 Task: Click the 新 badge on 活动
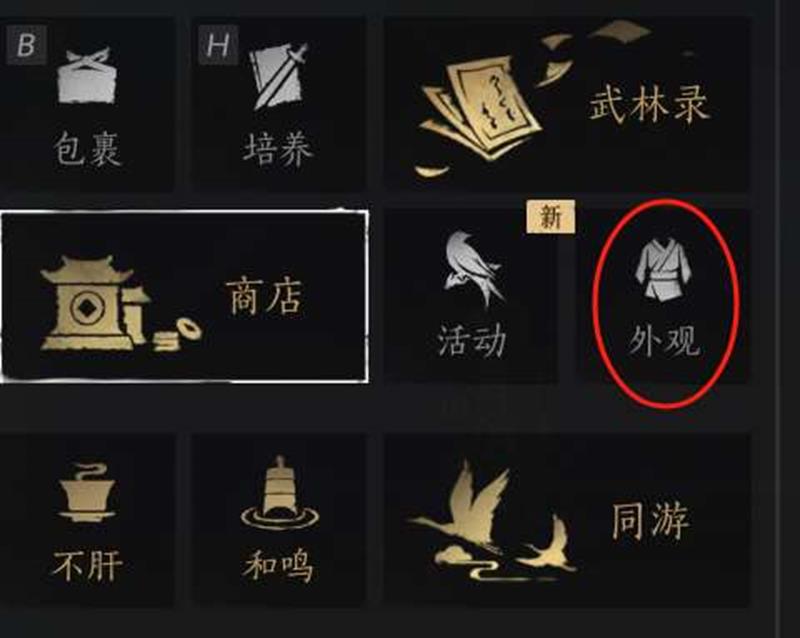pos(551,217)
